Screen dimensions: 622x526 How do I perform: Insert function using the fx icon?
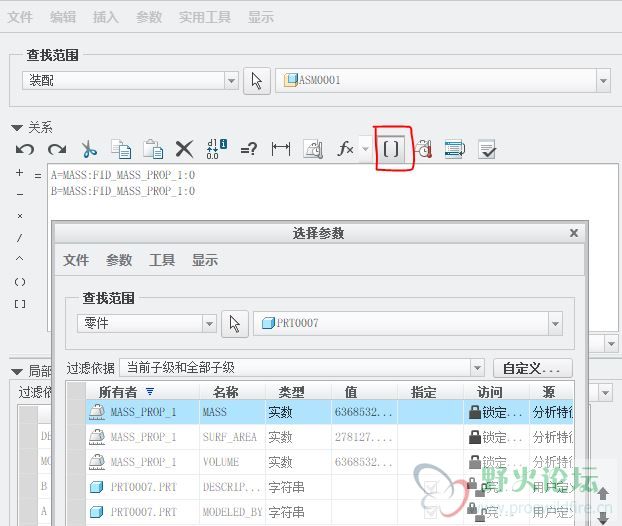coord(345,149)
